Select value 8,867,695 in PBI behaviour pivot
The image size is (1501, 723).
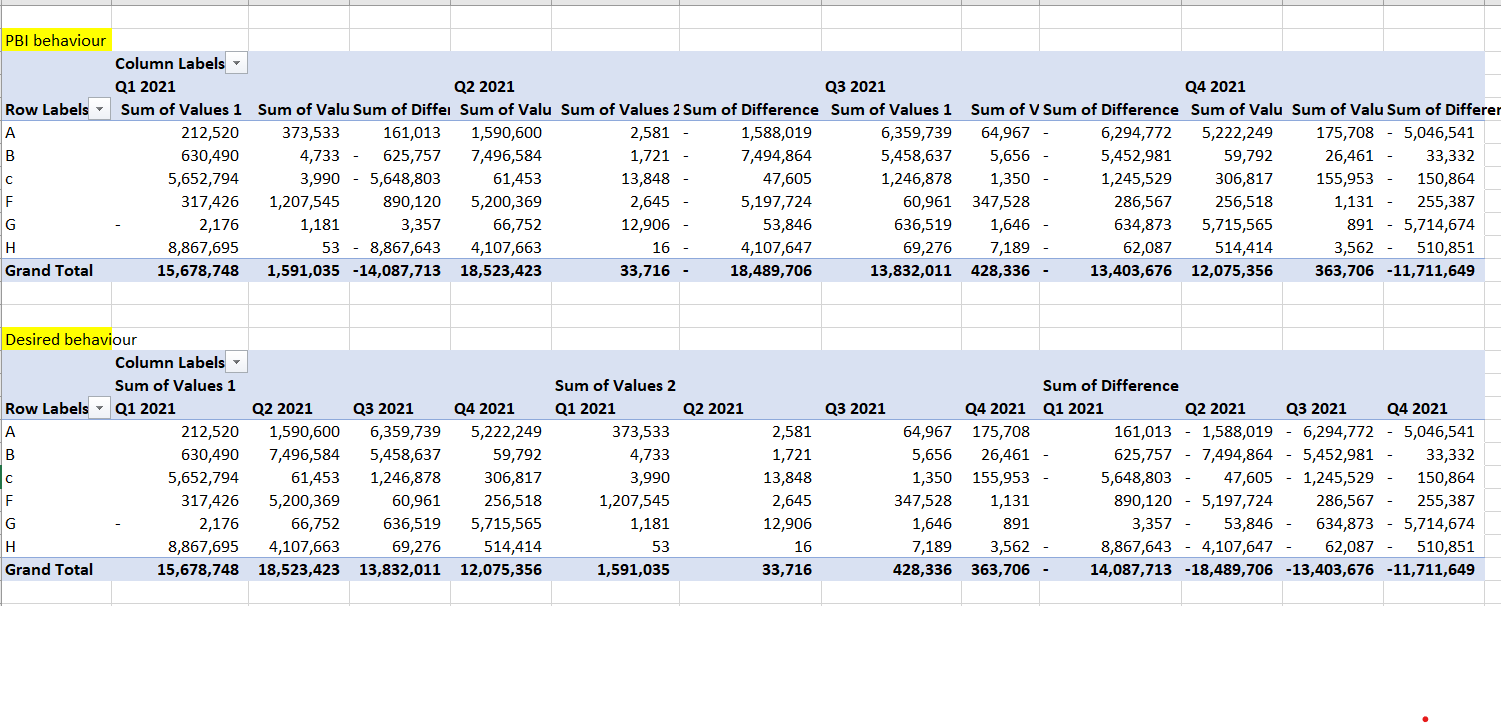[203, 247]
